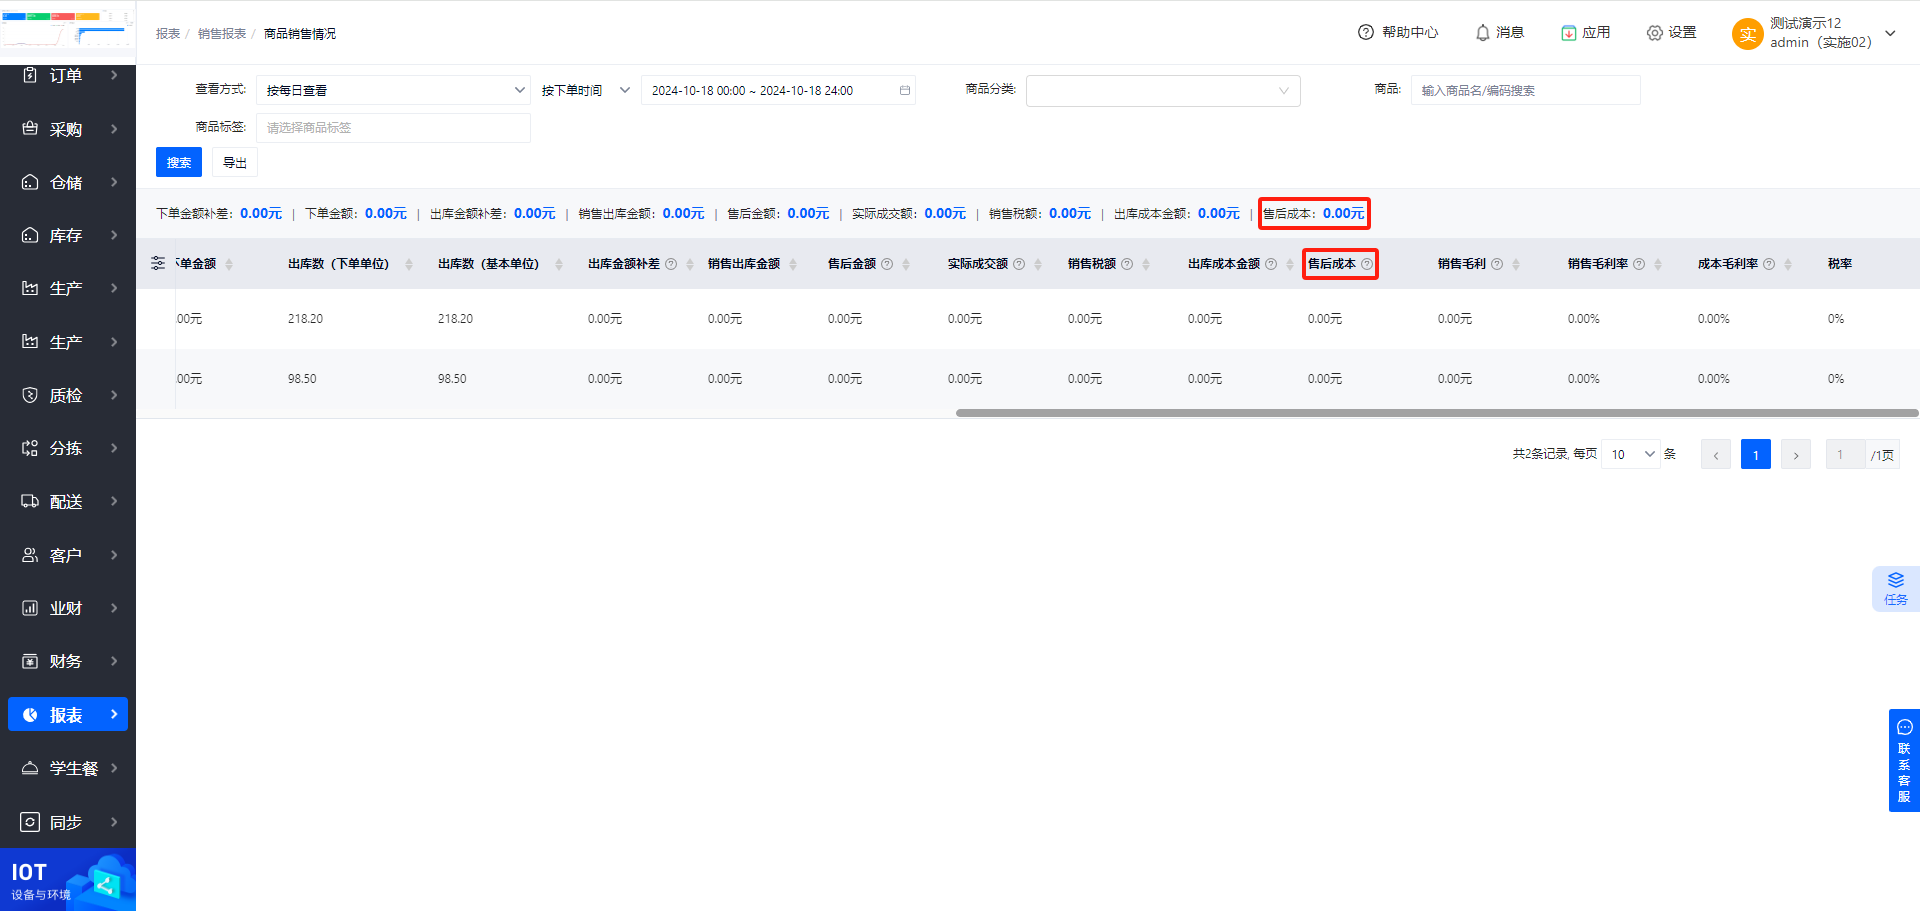Expand the admin account dropdown arrow
1920x911 pixels.
1890,33
